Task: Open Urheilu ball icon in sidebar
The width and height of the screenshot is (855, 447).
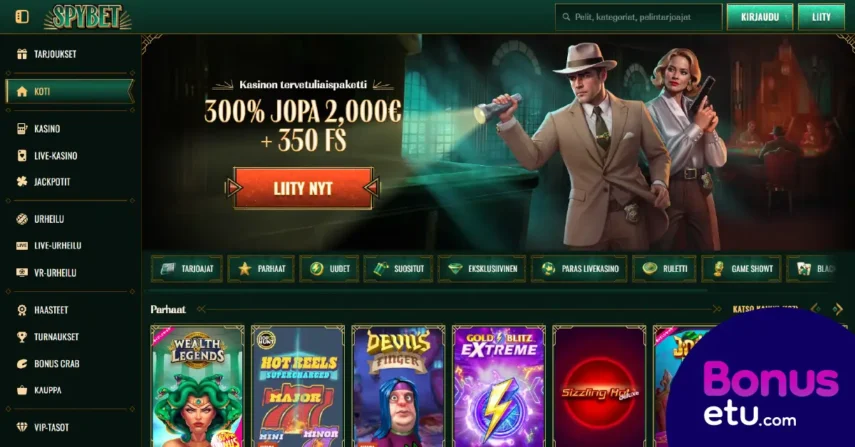Action: tap(22, 219)
